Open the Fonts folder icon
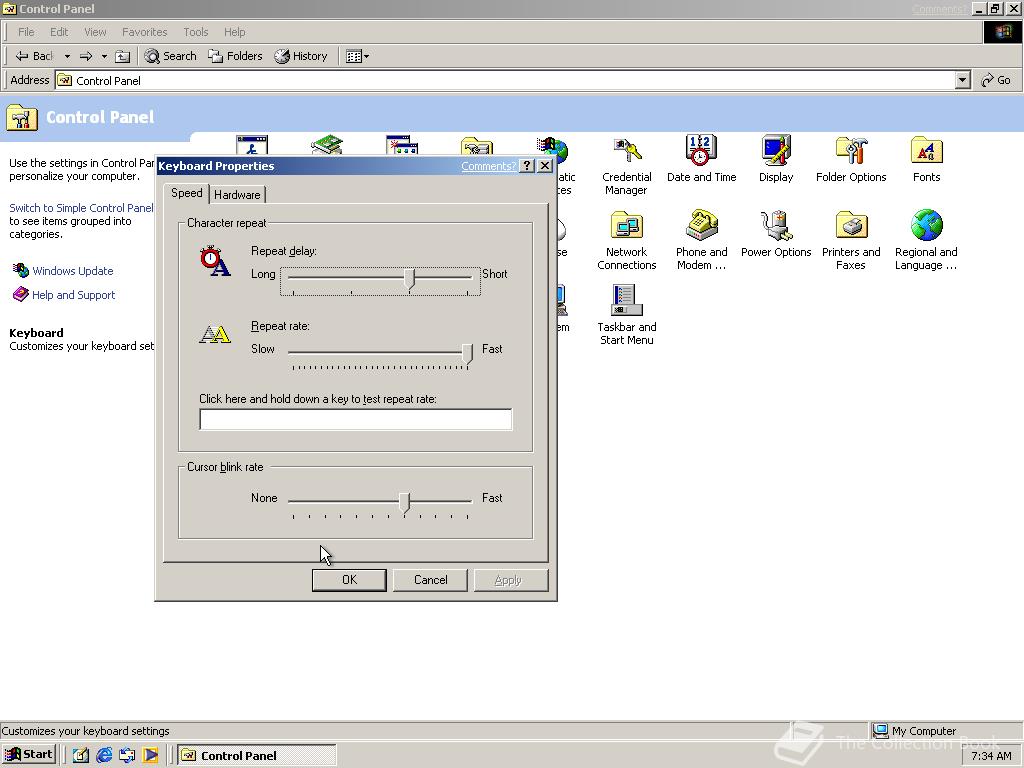This screenshot has width=1024, height=768. (x=926, y=159)
